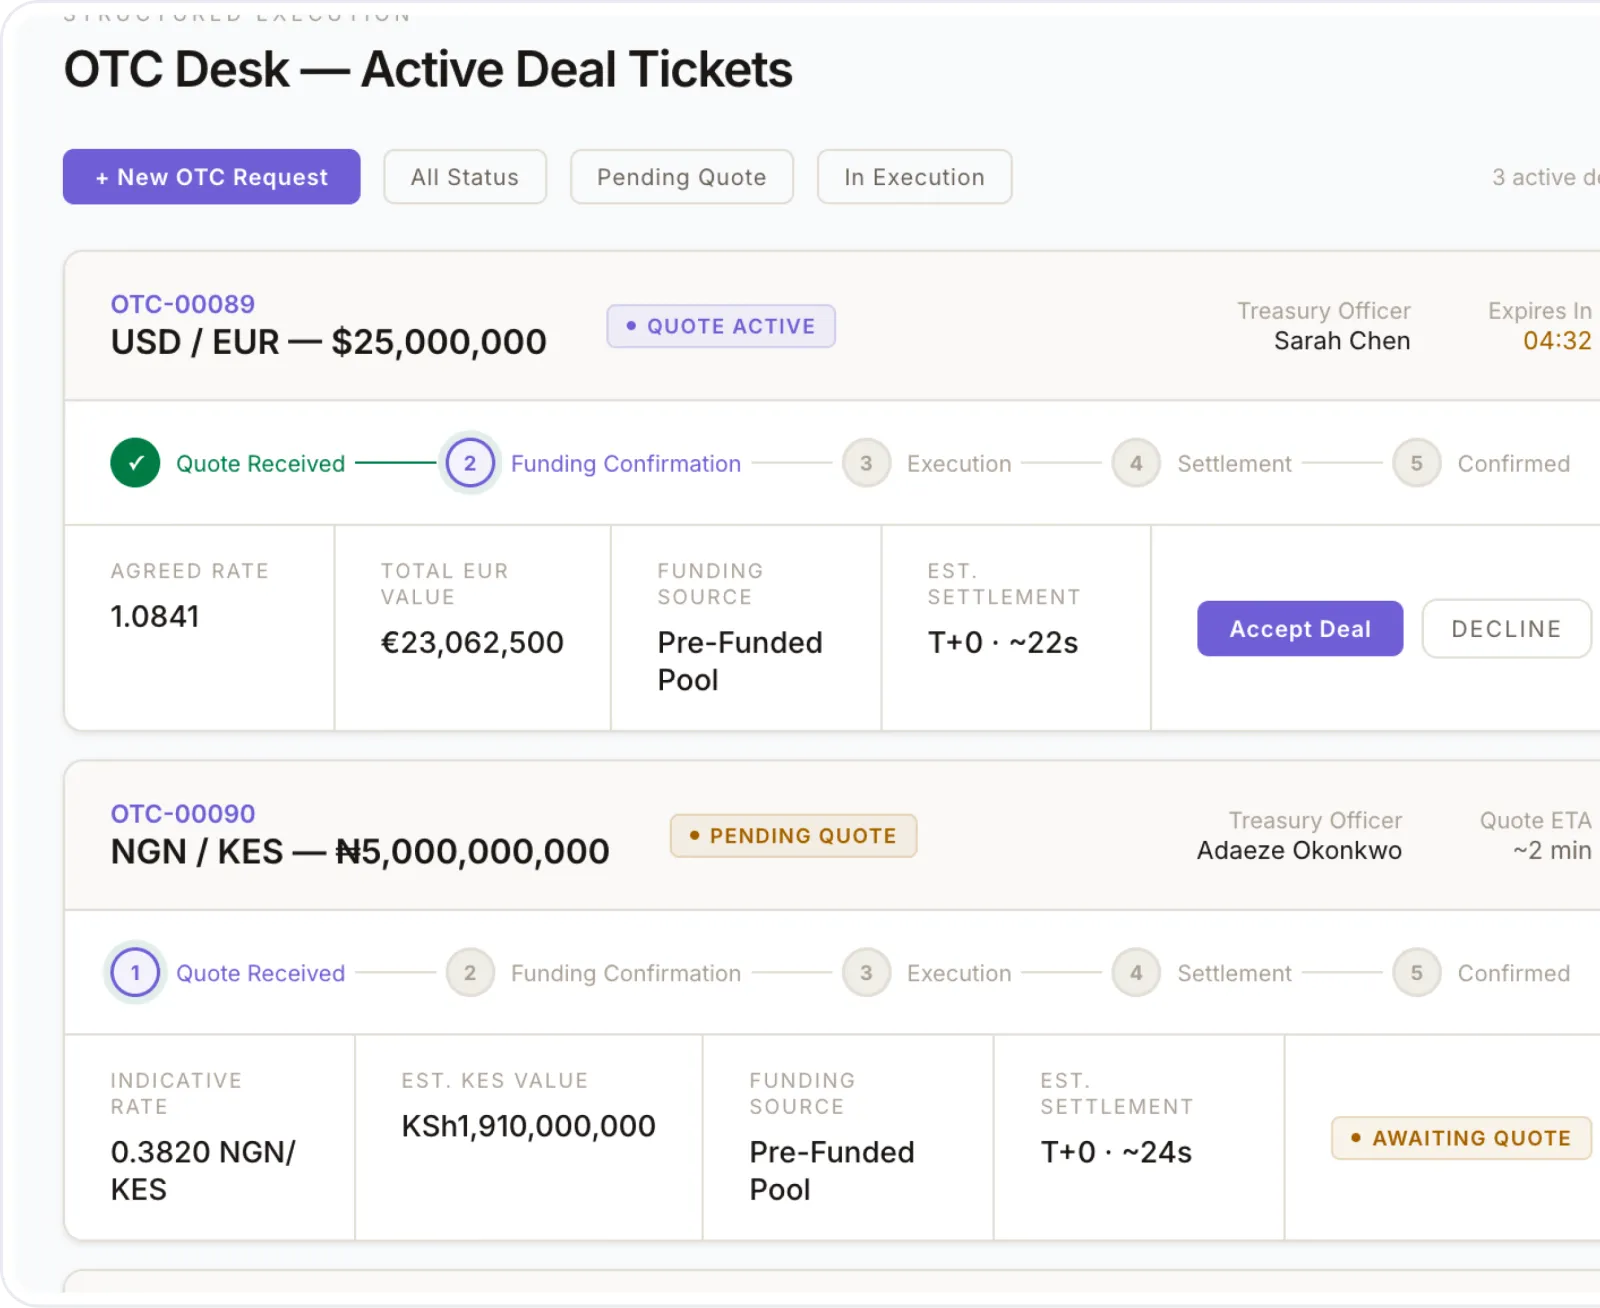This screenshot has width=1600, height=1308.
Task: Select step 1 circle on OTC-00090
Action: click(136, 973)
